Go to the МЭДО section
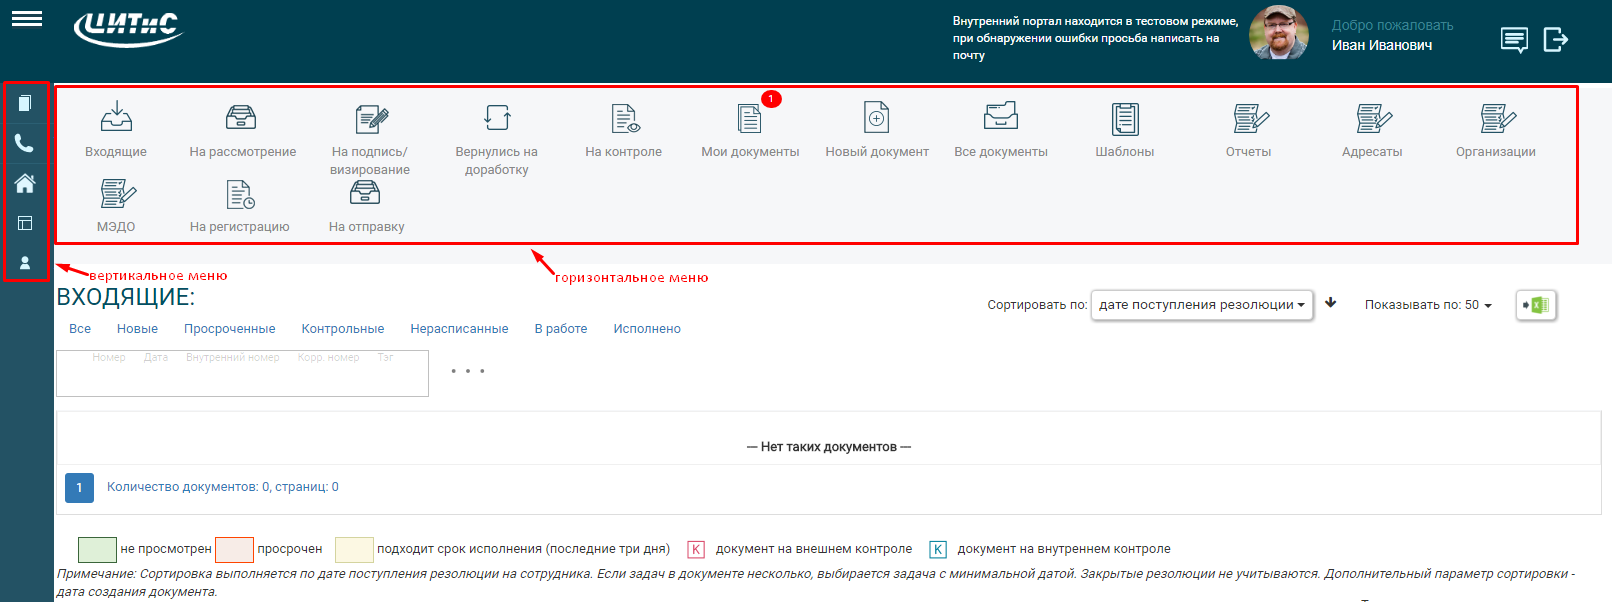Screen dimensions: 1612x602 [117, 195]
